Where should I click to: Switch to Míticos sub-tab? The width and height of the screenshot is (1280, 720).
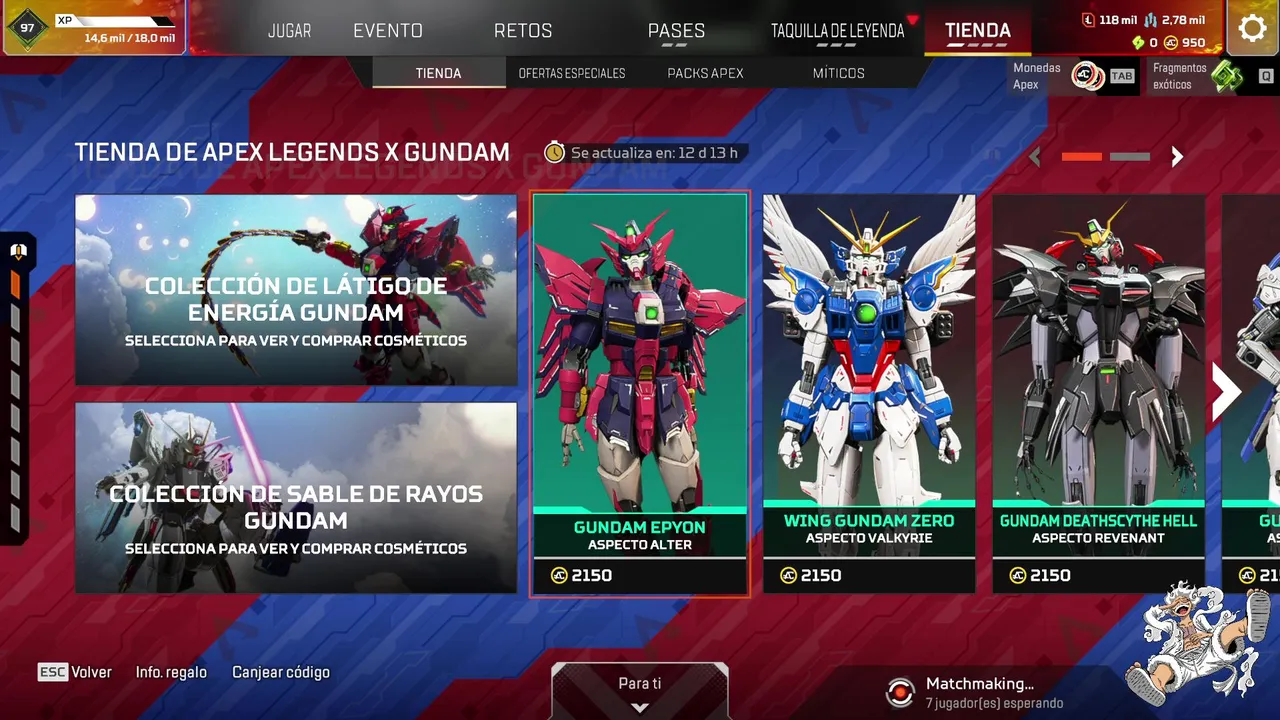click(x=839, y=73)
